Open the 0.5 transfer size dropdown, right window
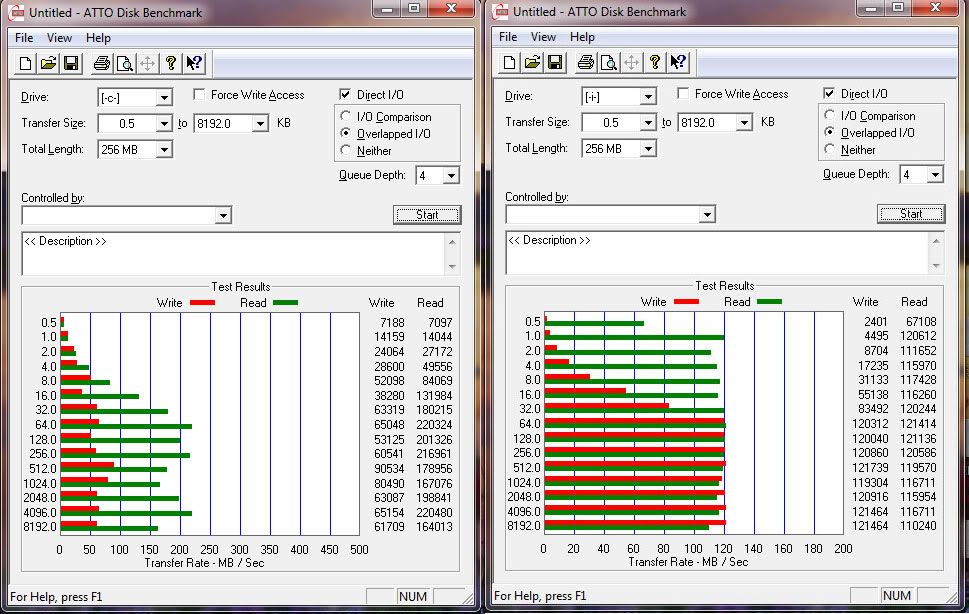The width and height of the screenshot is (969, 614). 648,122
